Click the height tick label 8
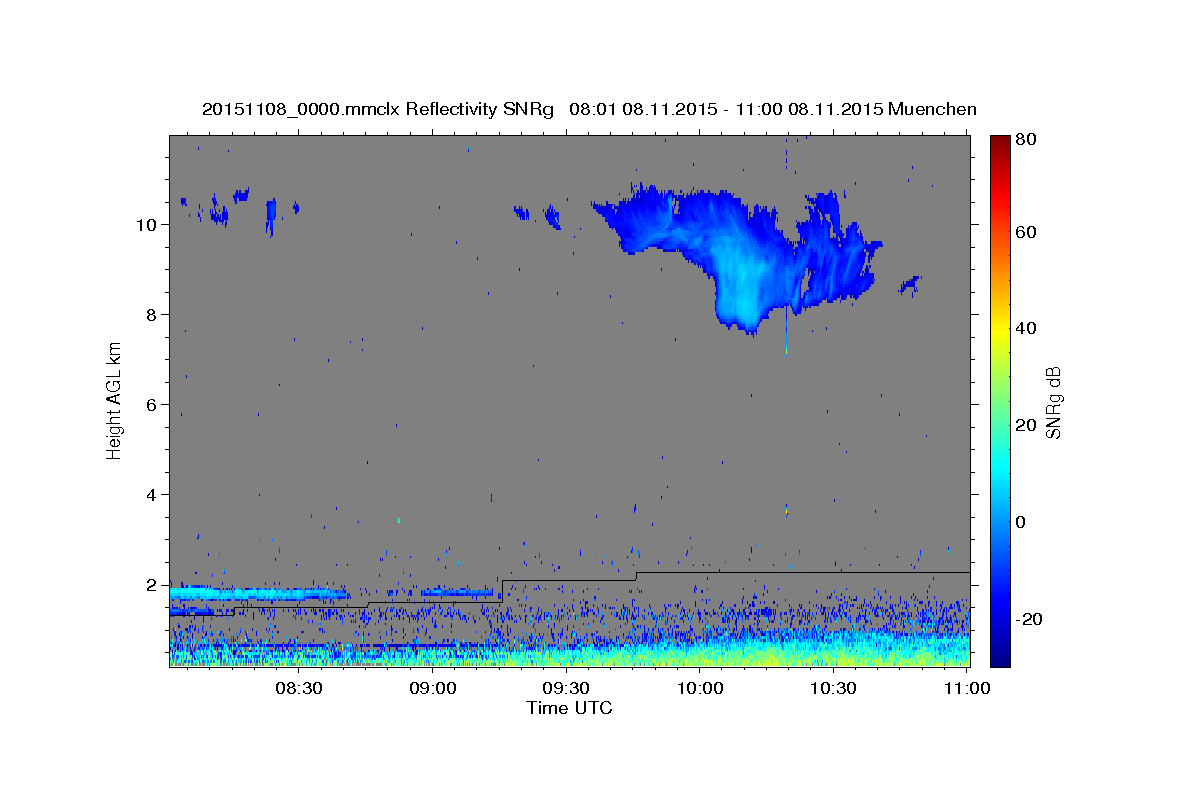The height and width of the screenshot is (800, 1200). click(153, 315)
